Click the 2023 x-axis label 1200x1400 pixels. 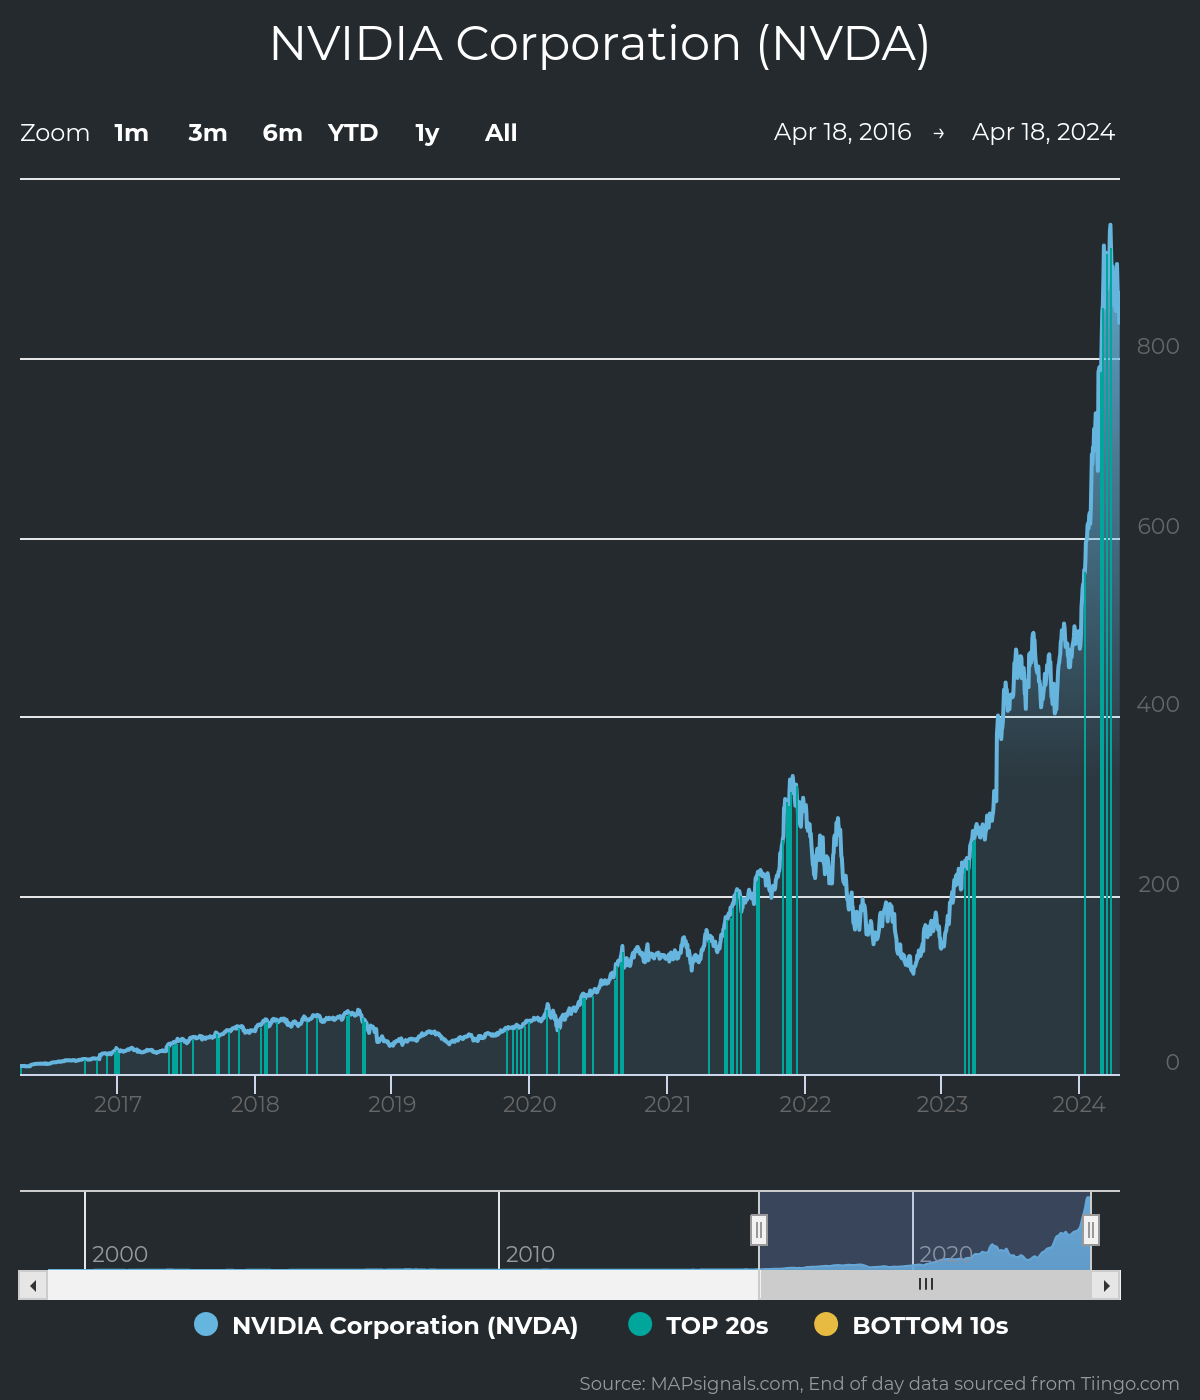click(x=942, y=1104)
